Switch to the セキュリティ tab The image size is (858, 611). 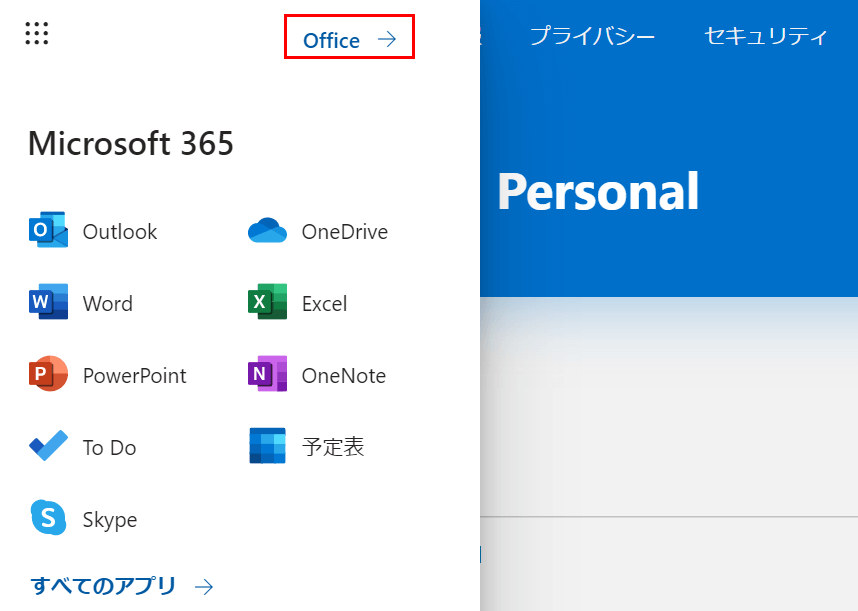tap(765, 36)
